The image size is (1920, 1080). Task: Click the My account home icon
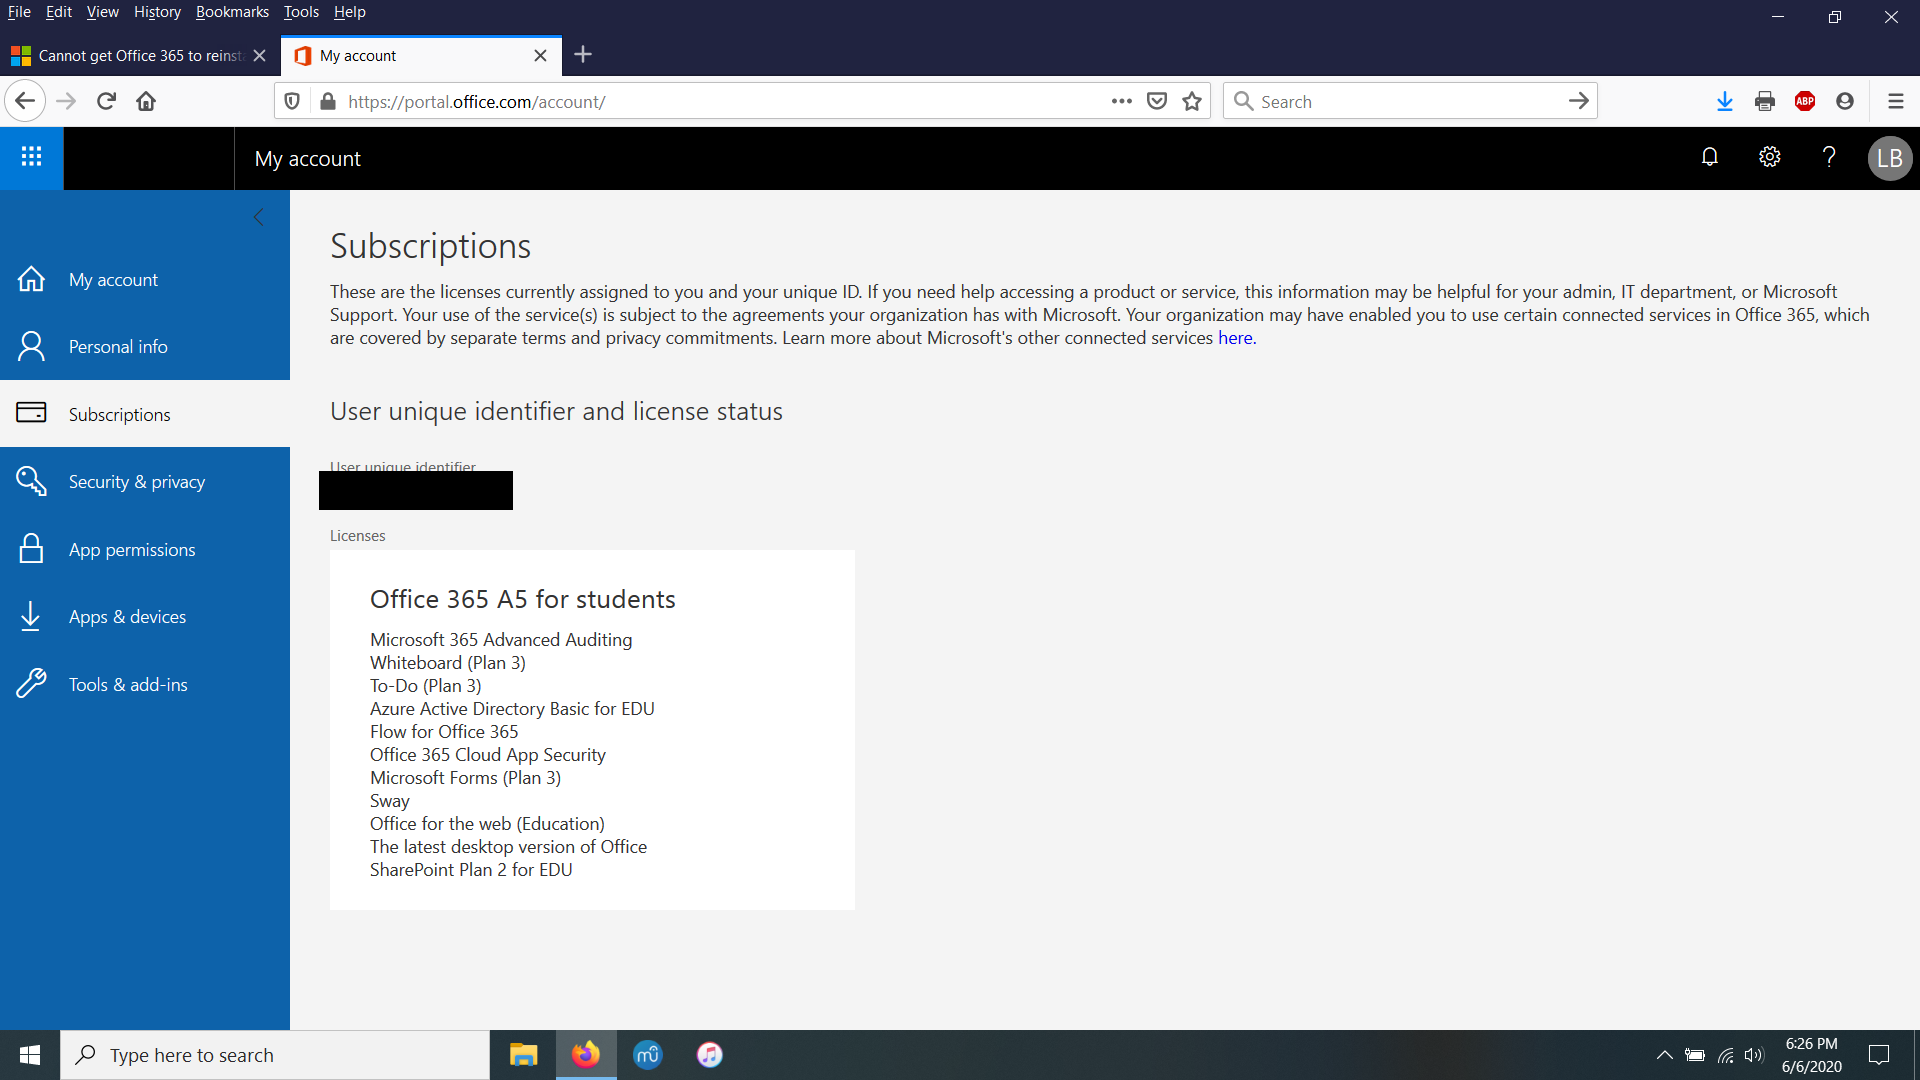click(x=32, y=278)
